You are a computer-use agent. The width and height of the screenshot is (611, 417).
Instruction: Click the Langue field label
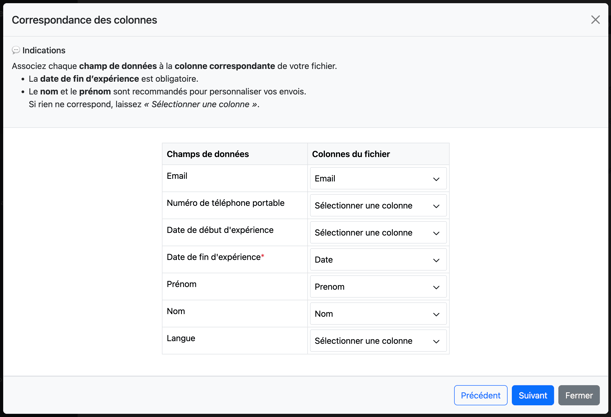pyautogui.click(x=181, y=338)
